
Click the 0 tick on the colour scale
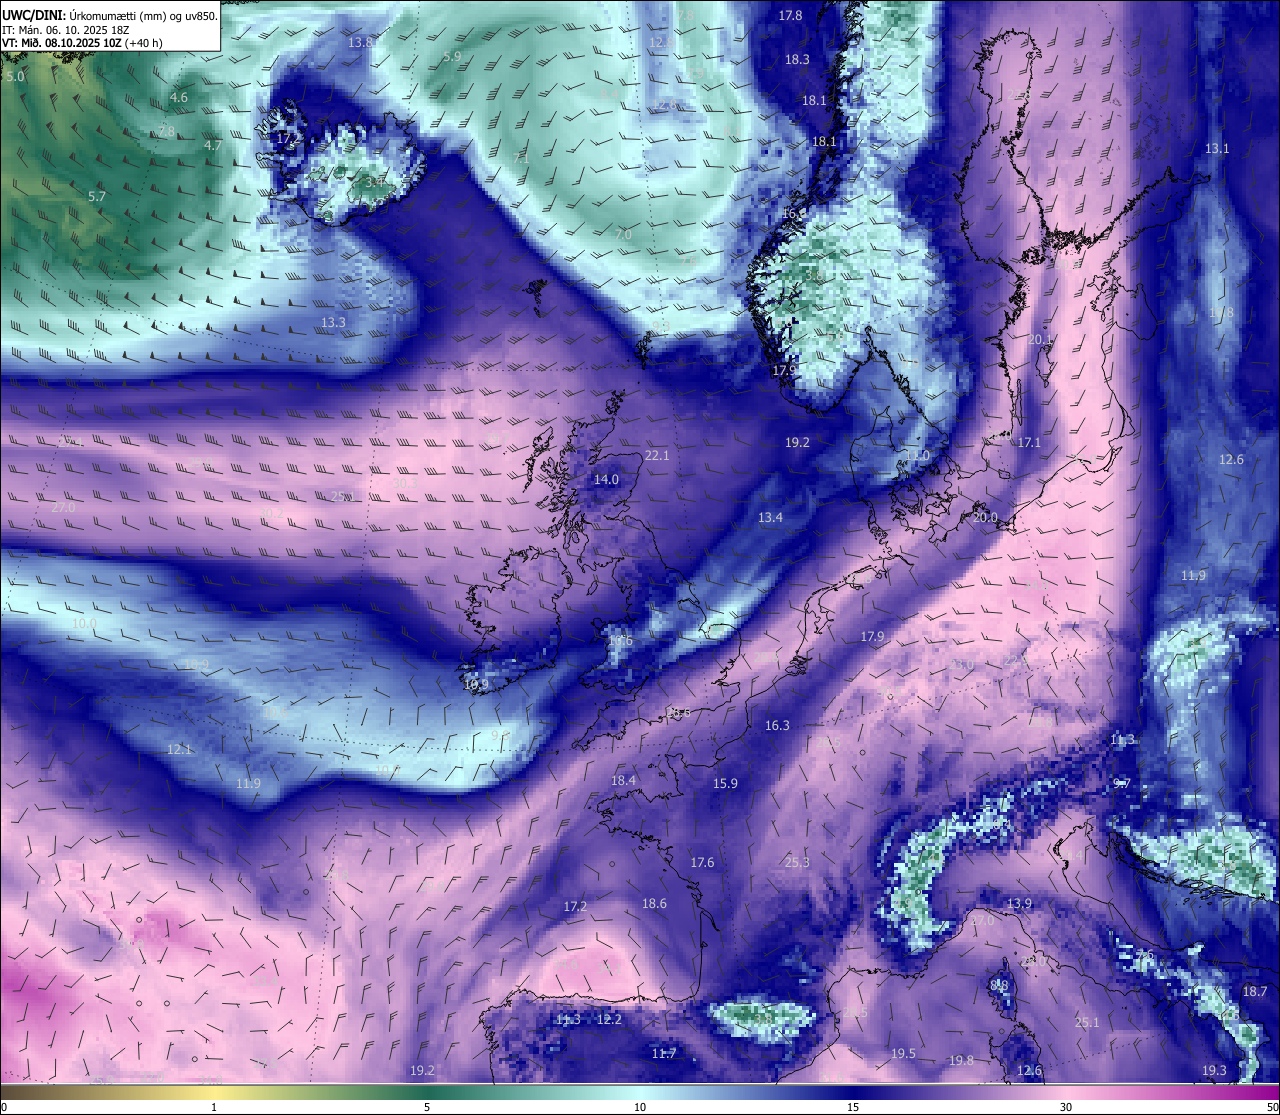tap(4, 1107)
